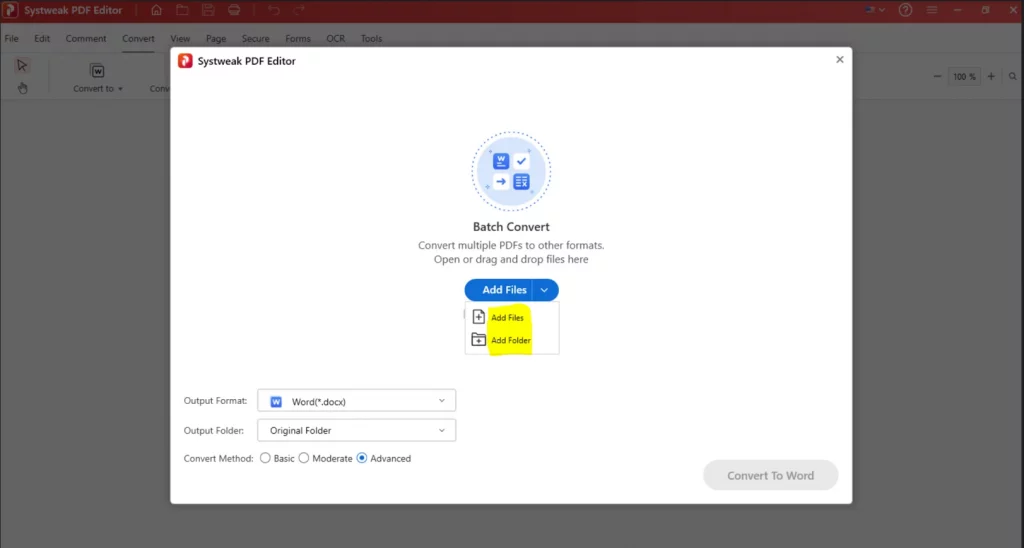Viewport: 1024px width, 548px height.
Task: Click the search magnifier icon
Action: [1013, 76]
